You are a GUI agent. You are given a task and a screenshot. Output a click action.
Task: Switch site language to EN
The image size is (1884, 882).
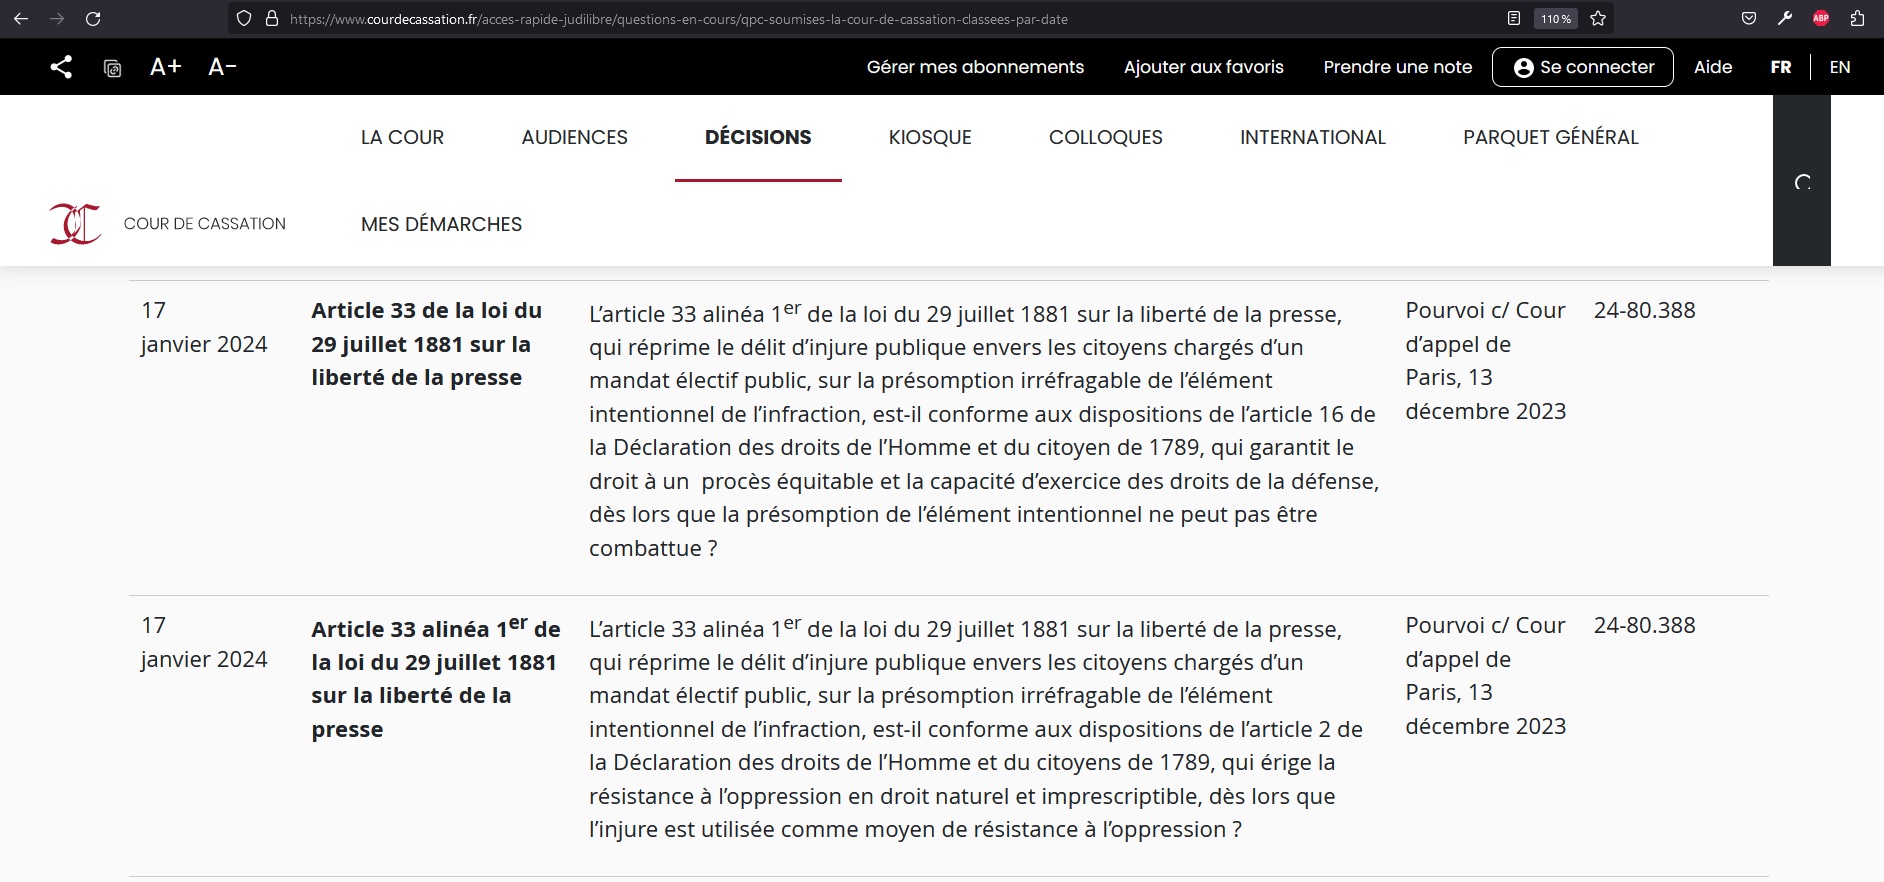pos(1839,67)
